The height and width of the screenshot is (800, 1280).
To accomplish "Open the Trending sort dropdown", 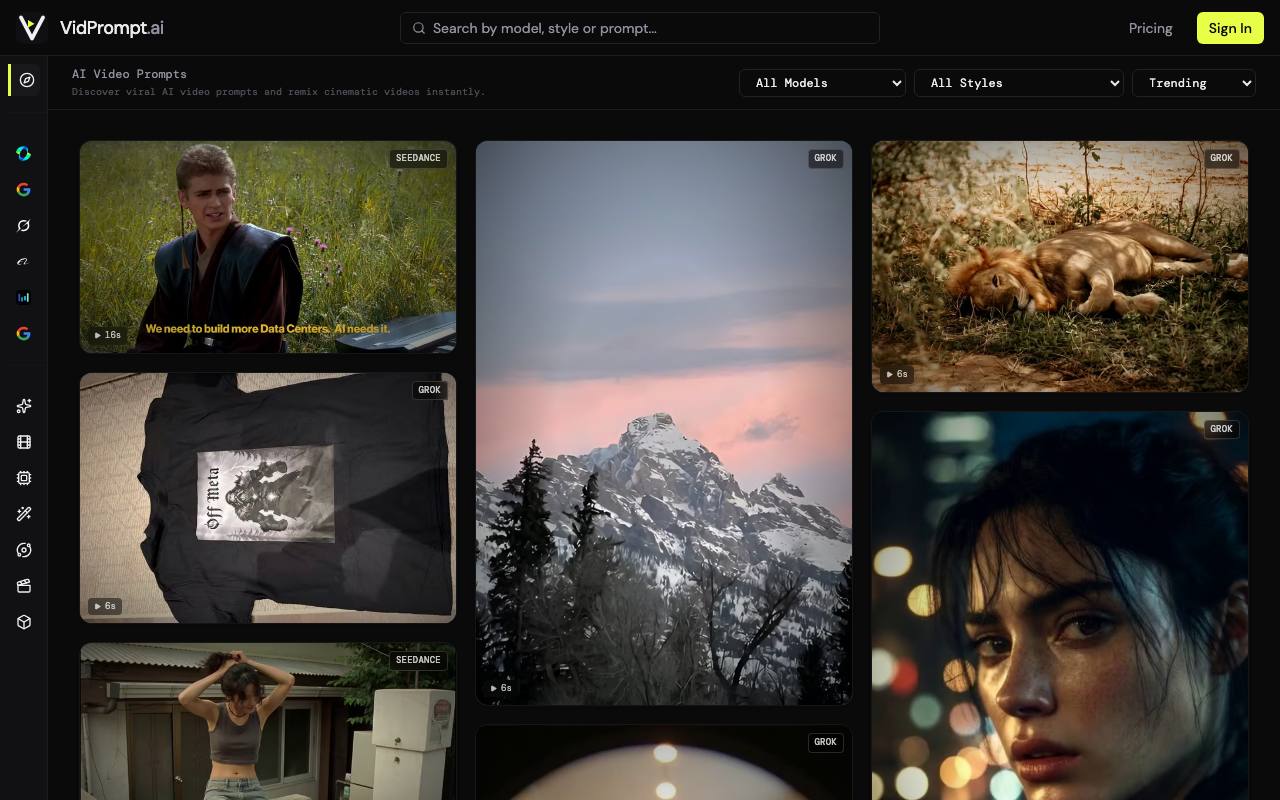I will point(1194,83).
